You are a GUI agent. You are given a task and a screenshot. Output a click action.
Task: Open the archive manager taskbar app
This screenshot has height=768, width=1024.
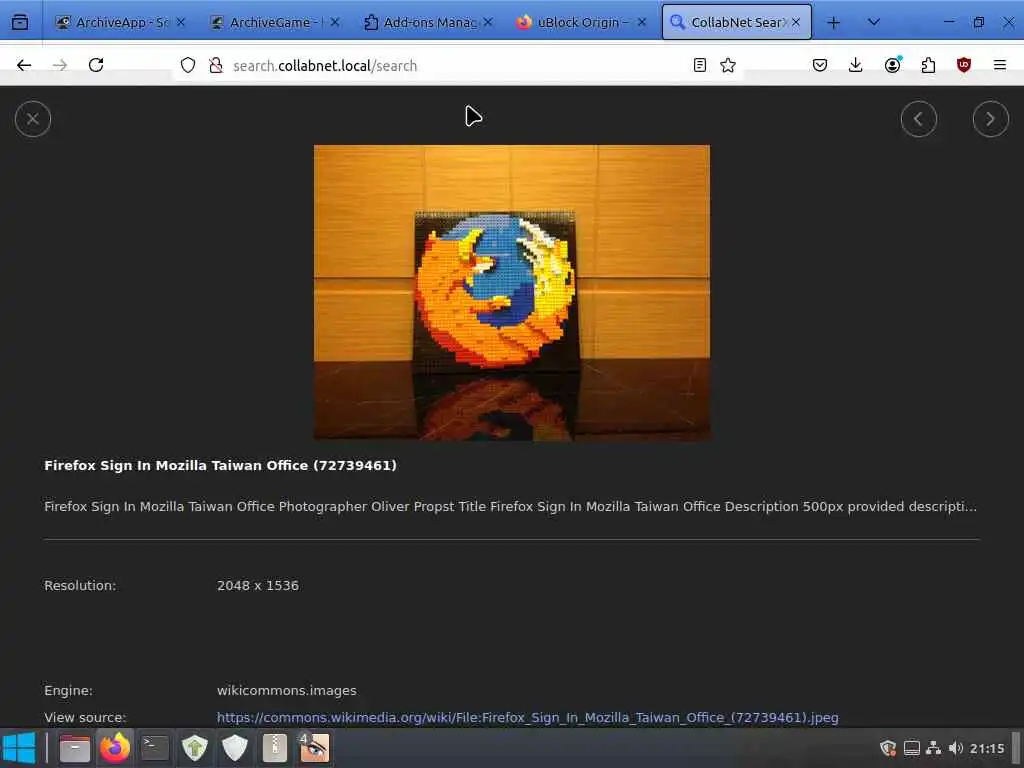point(275,748)
